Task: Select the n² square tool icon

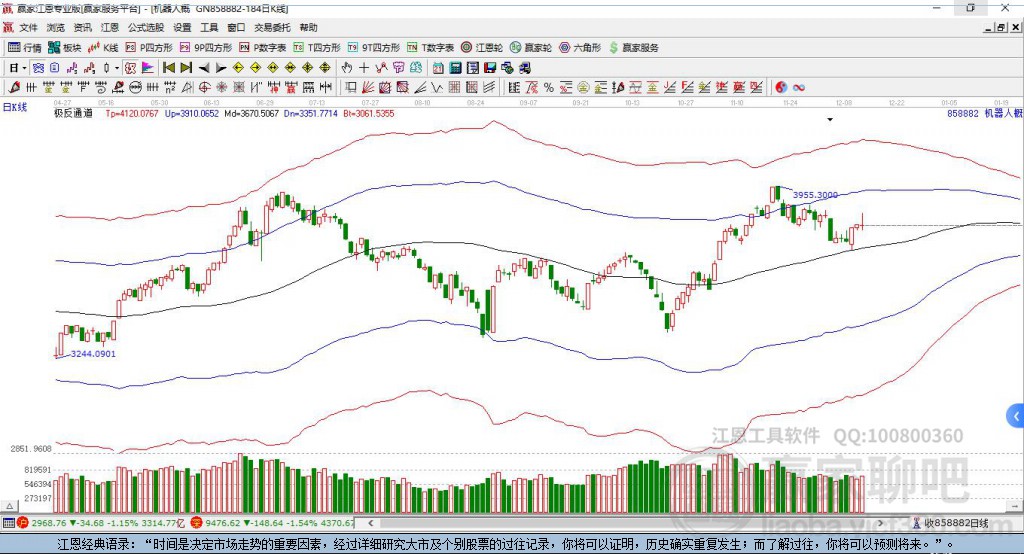Action: (x=170, y=87)
